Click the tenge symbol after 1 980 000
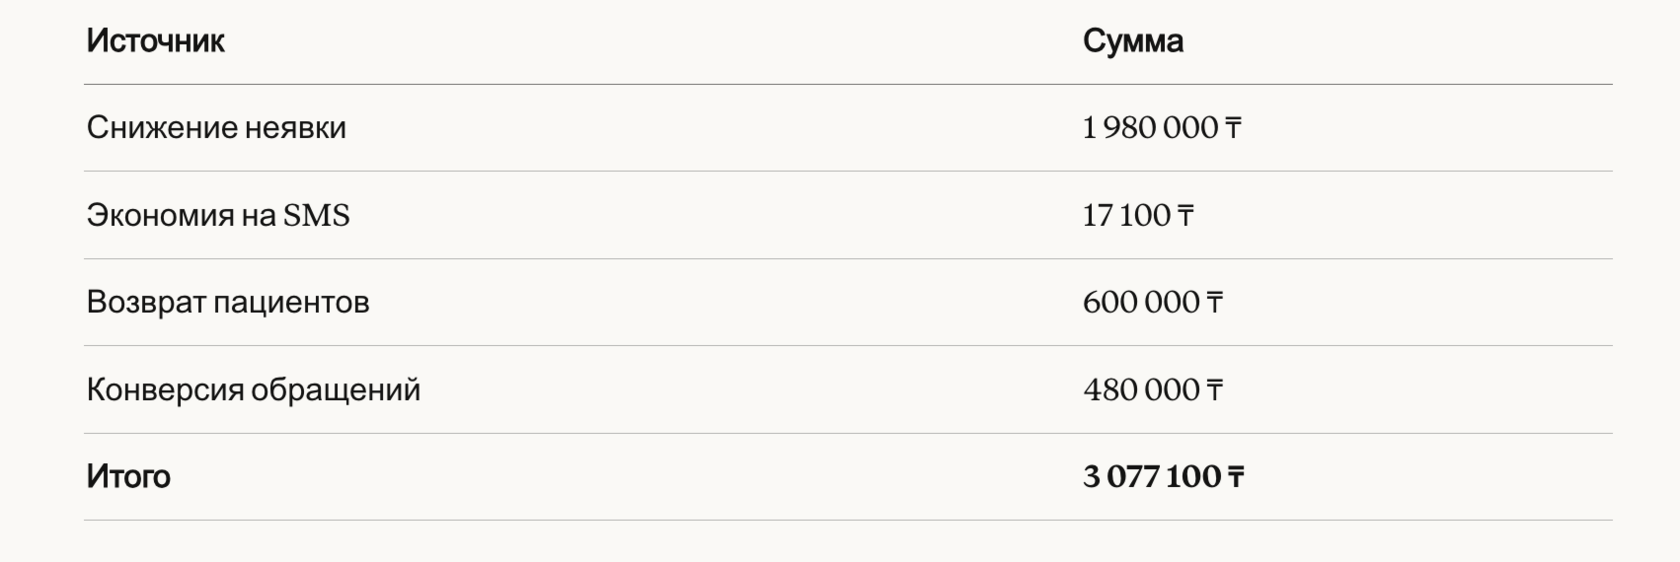The width and height of the screenshot is (1680, 562). click(1233, 128)
